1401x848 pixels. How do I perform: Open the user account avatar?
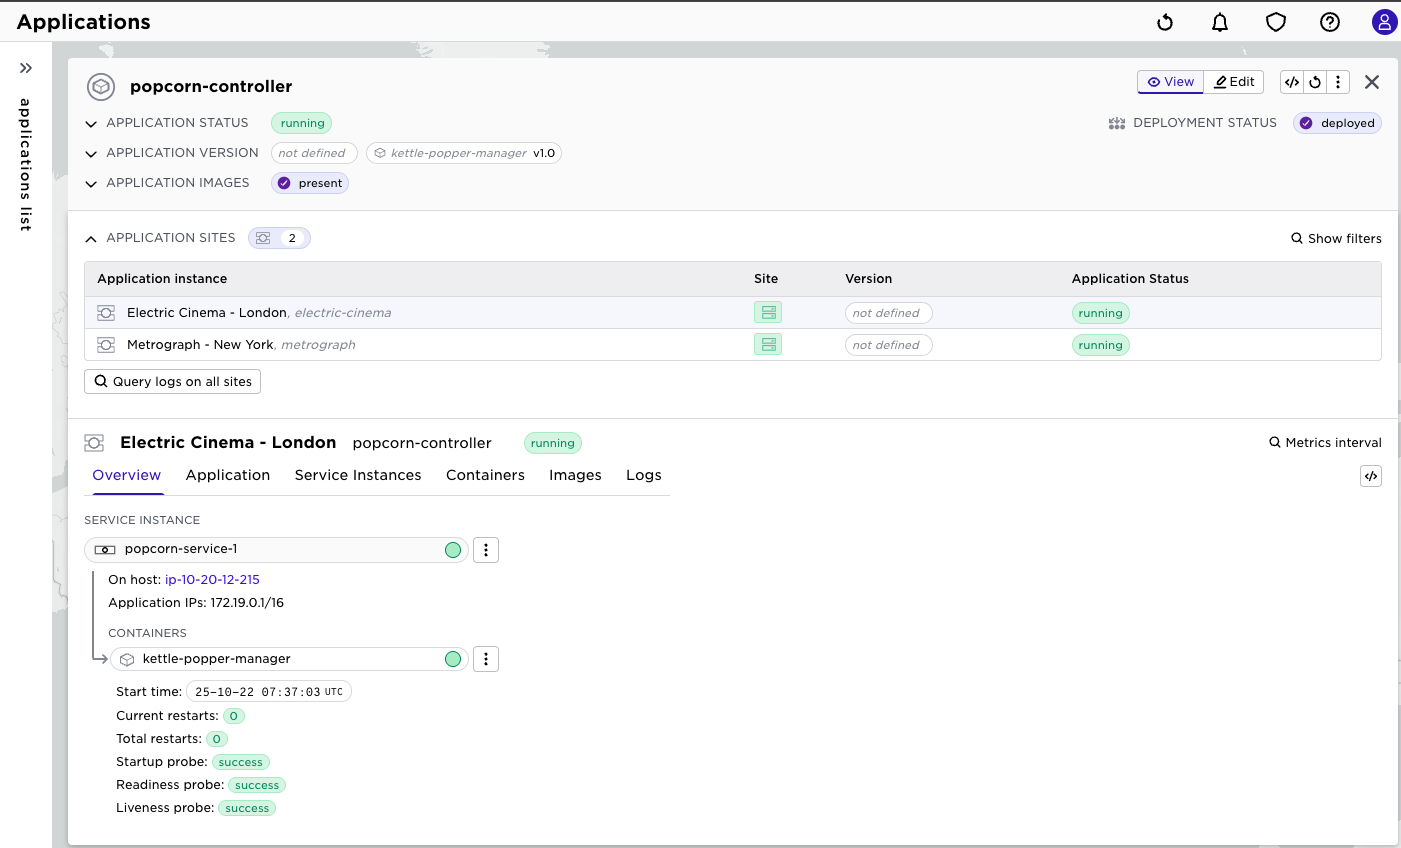click(1384, 22)
